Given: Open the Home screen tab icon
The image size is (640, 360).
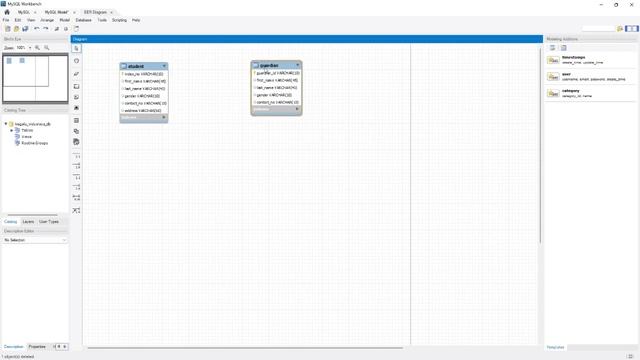Looking at the screenshot, I should [7, 12].
